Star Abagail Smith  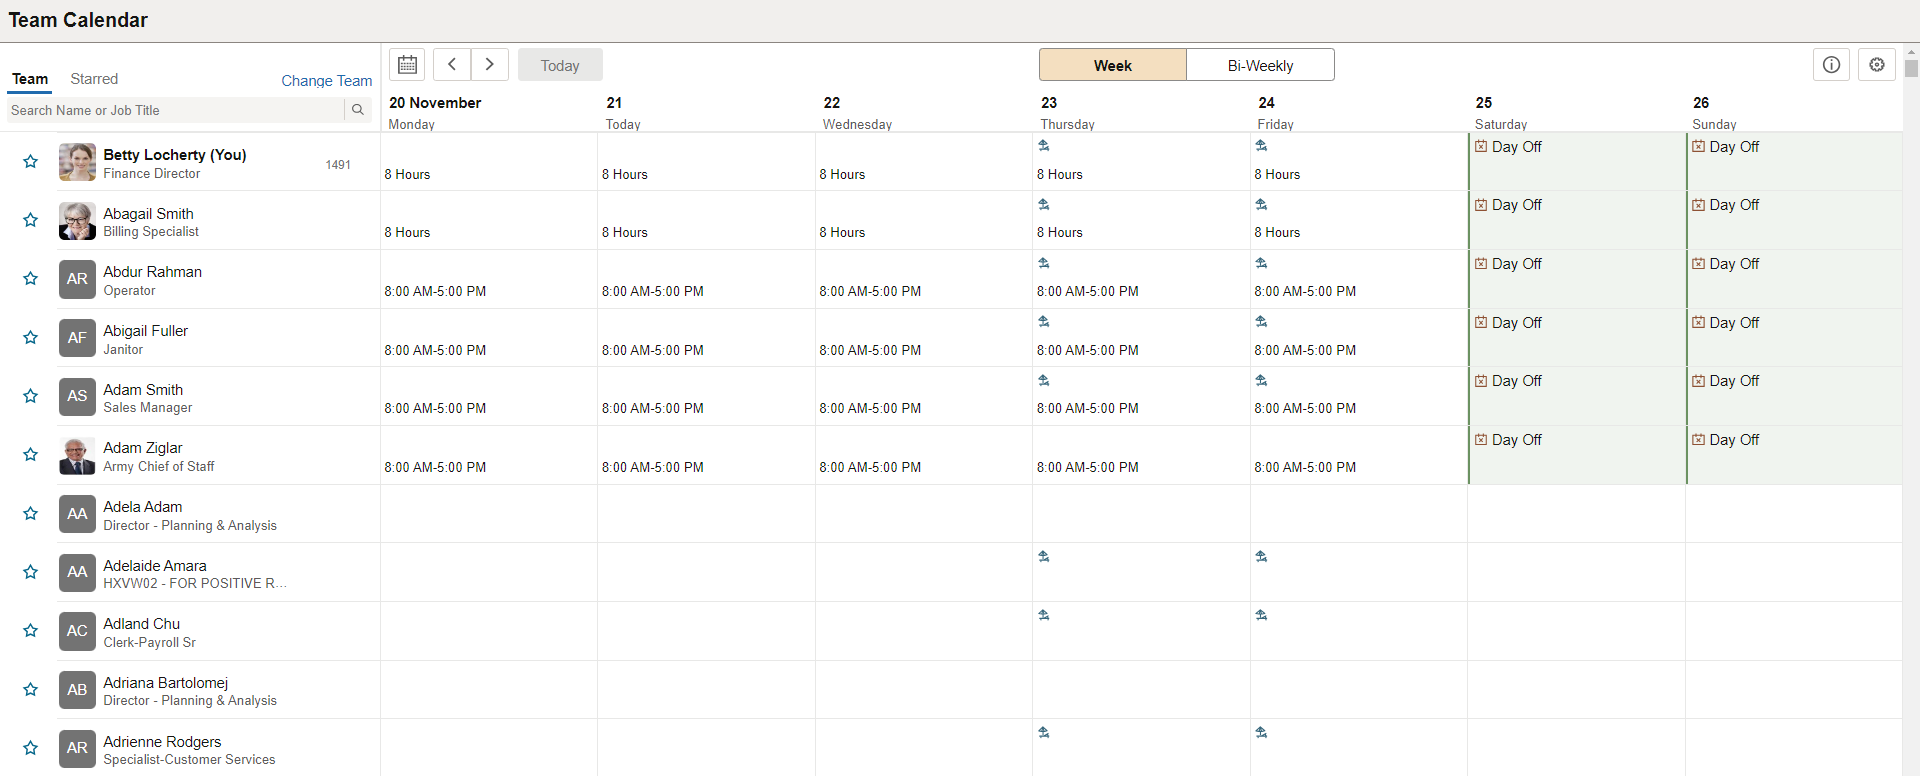coord(31,220)
